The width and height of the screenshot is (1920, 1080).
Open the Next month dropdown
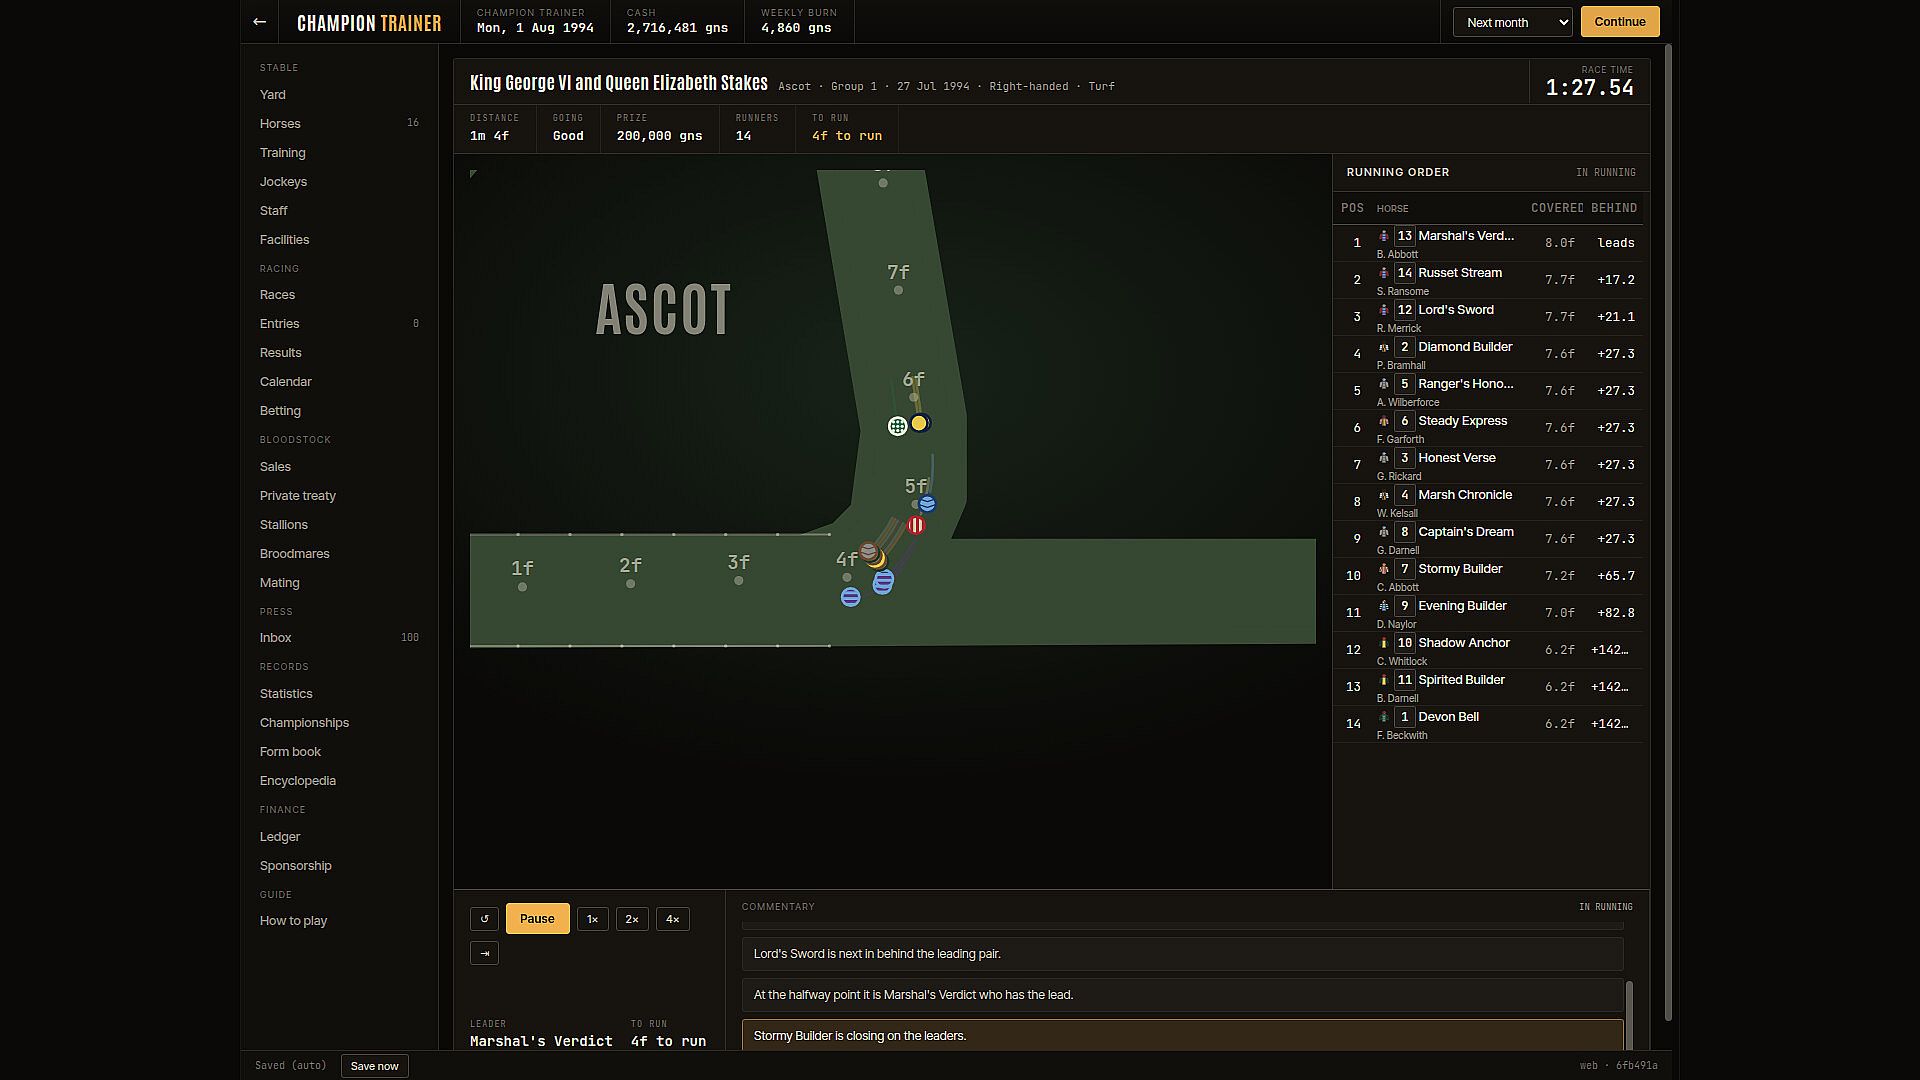(1512, 22)
